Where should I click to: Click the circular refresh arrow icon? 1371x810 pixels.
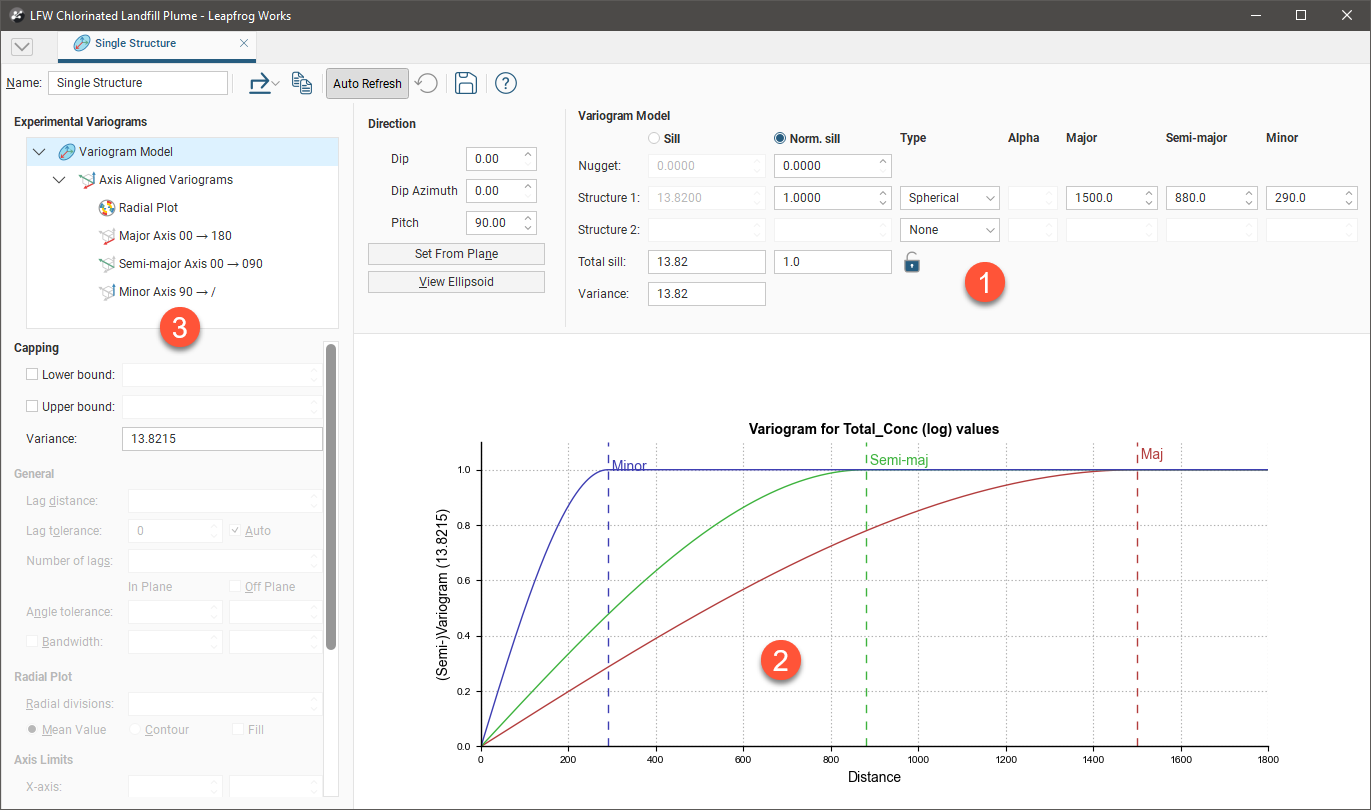coord(427,83)
